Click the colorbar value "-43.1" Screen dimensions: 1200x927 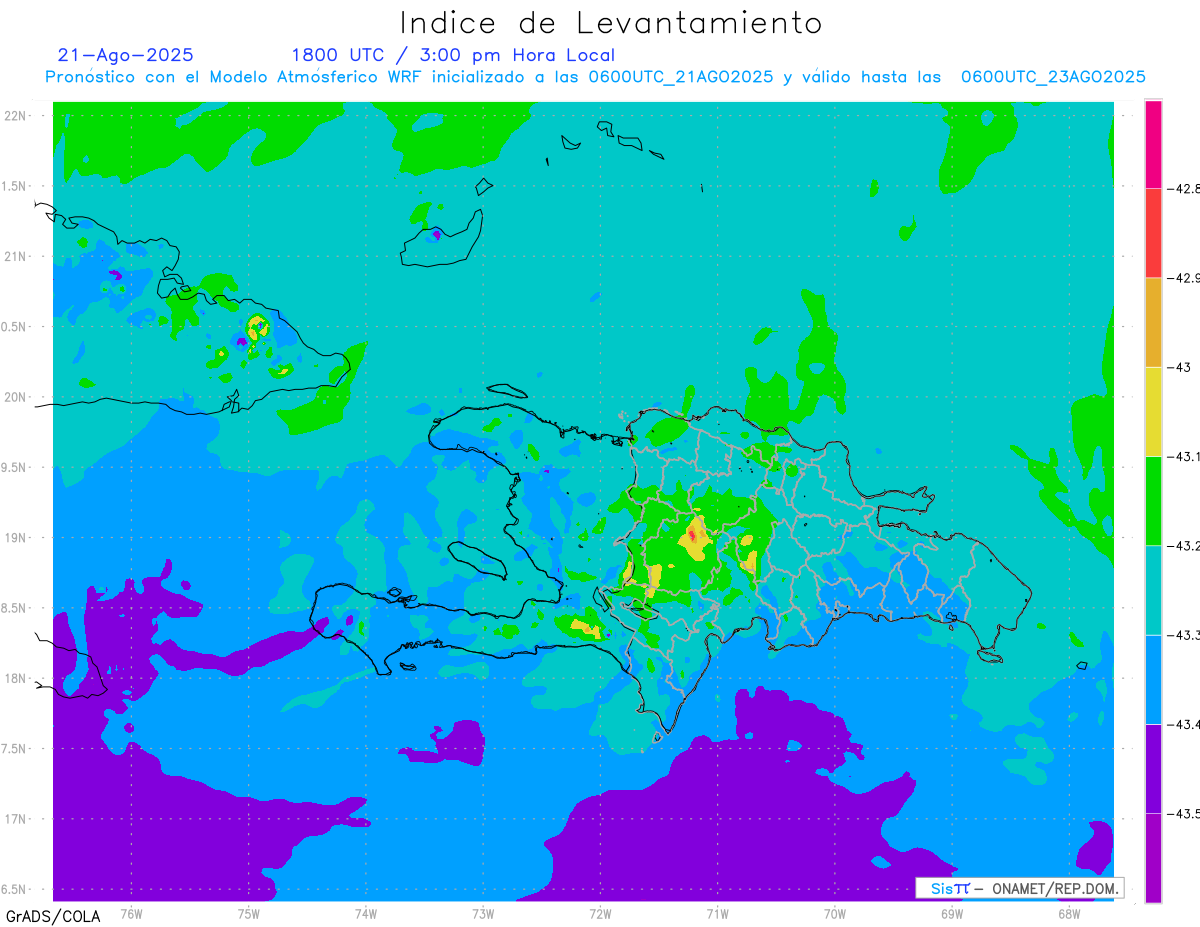click(x=1186, y=456)
